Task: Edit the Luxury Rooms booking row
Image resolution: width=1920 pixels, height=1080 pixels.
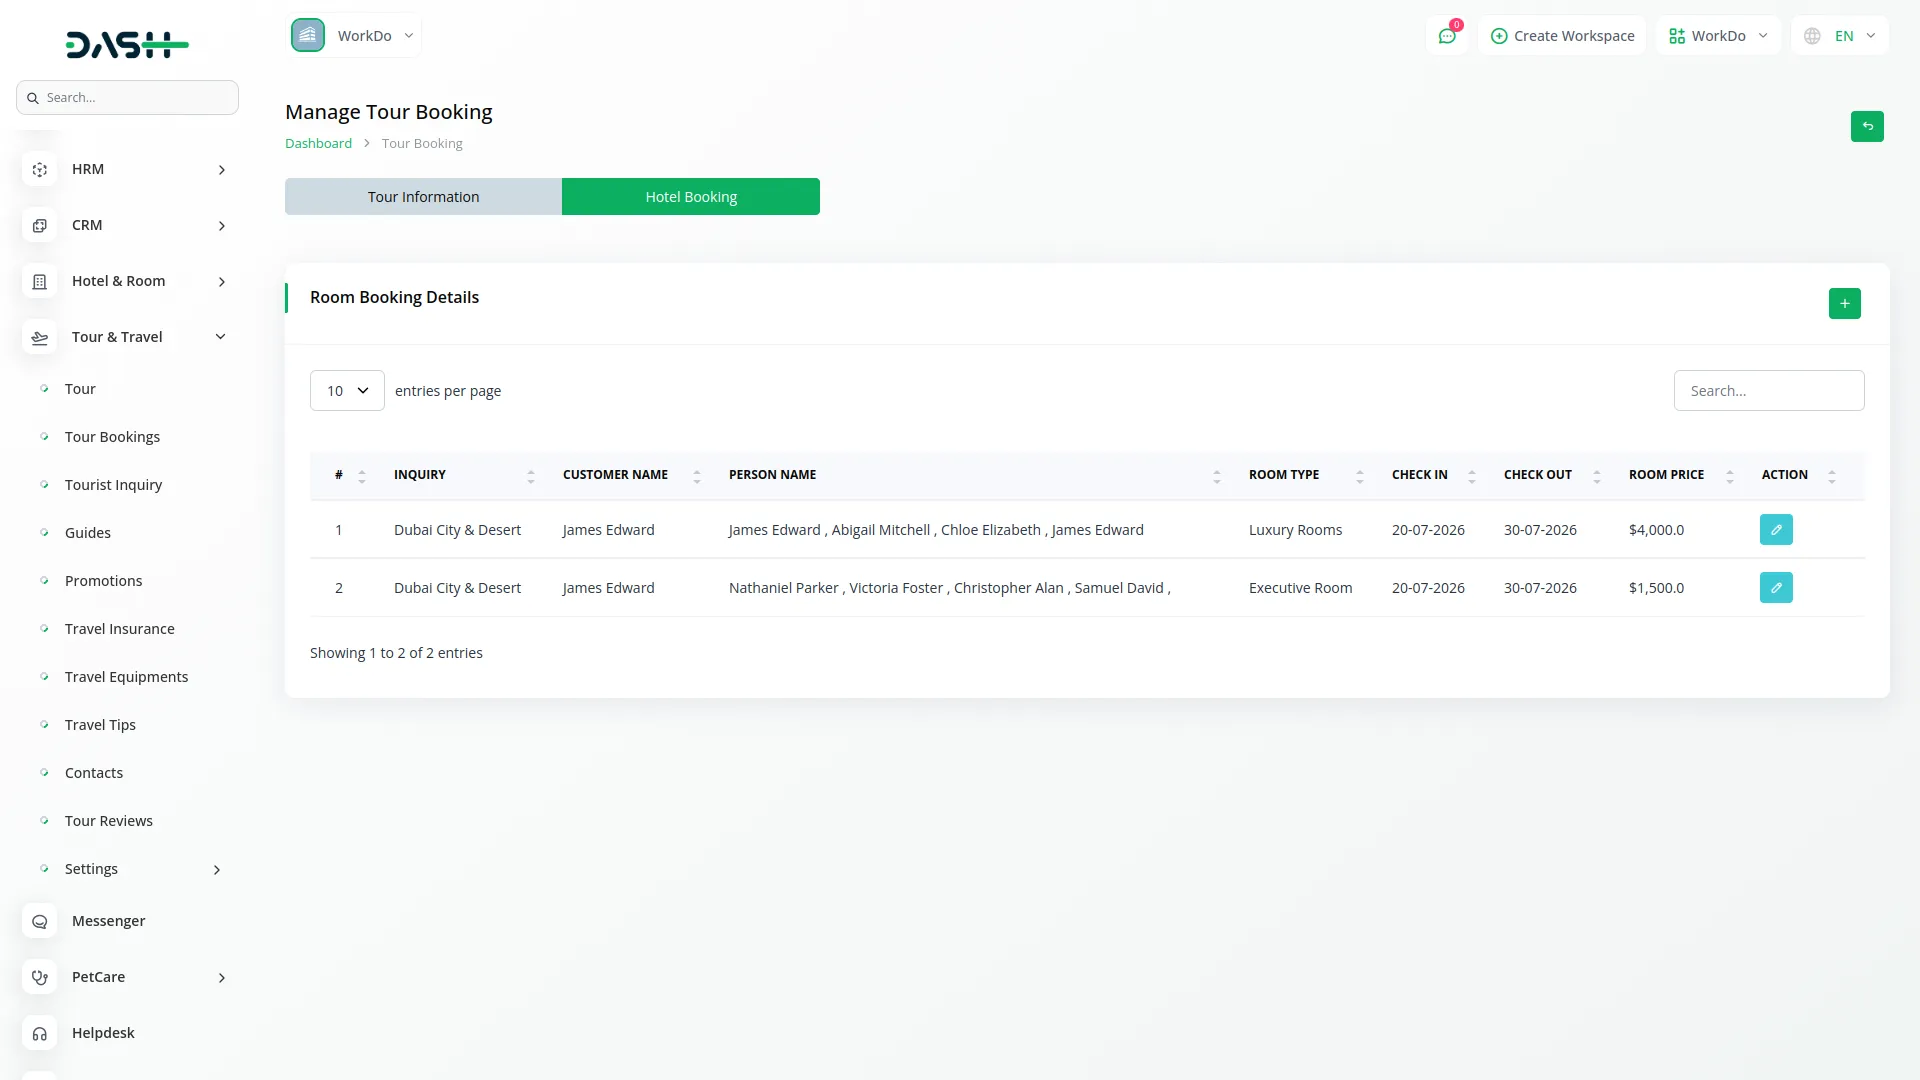Action: click(1776, 530)
